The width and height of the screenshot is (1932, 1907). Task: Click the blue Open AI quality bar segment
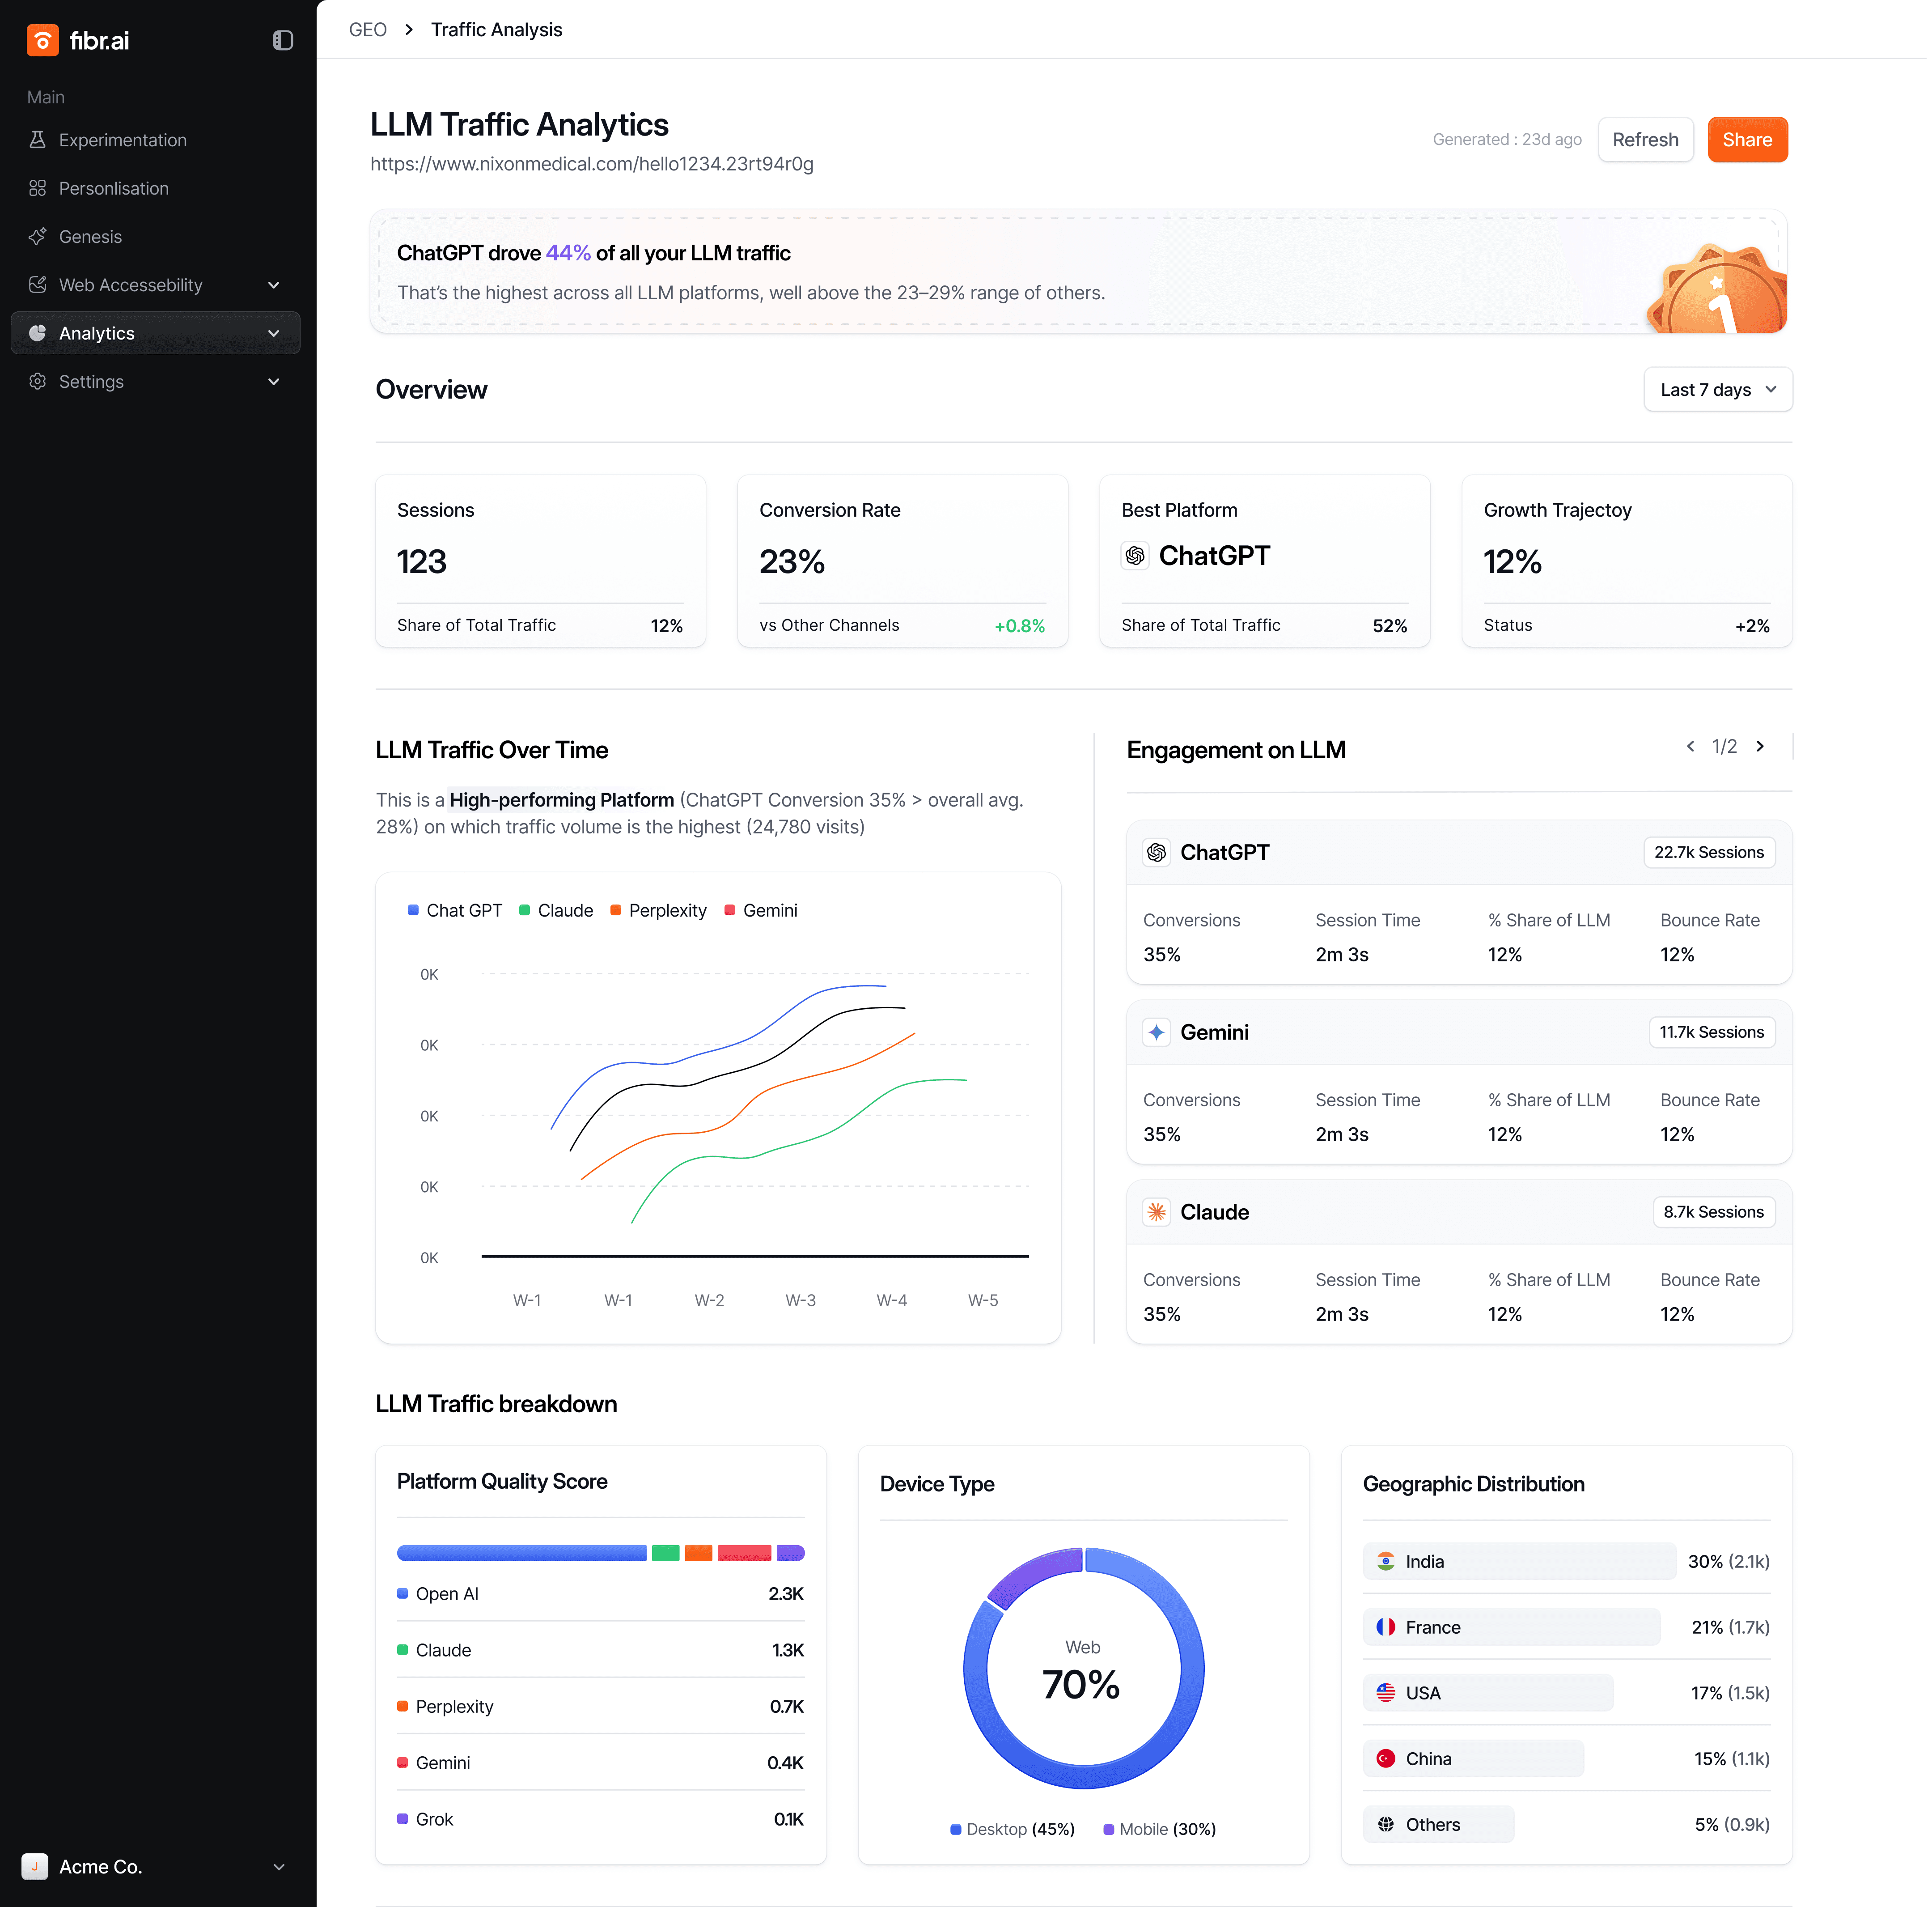coord(522,1554)
